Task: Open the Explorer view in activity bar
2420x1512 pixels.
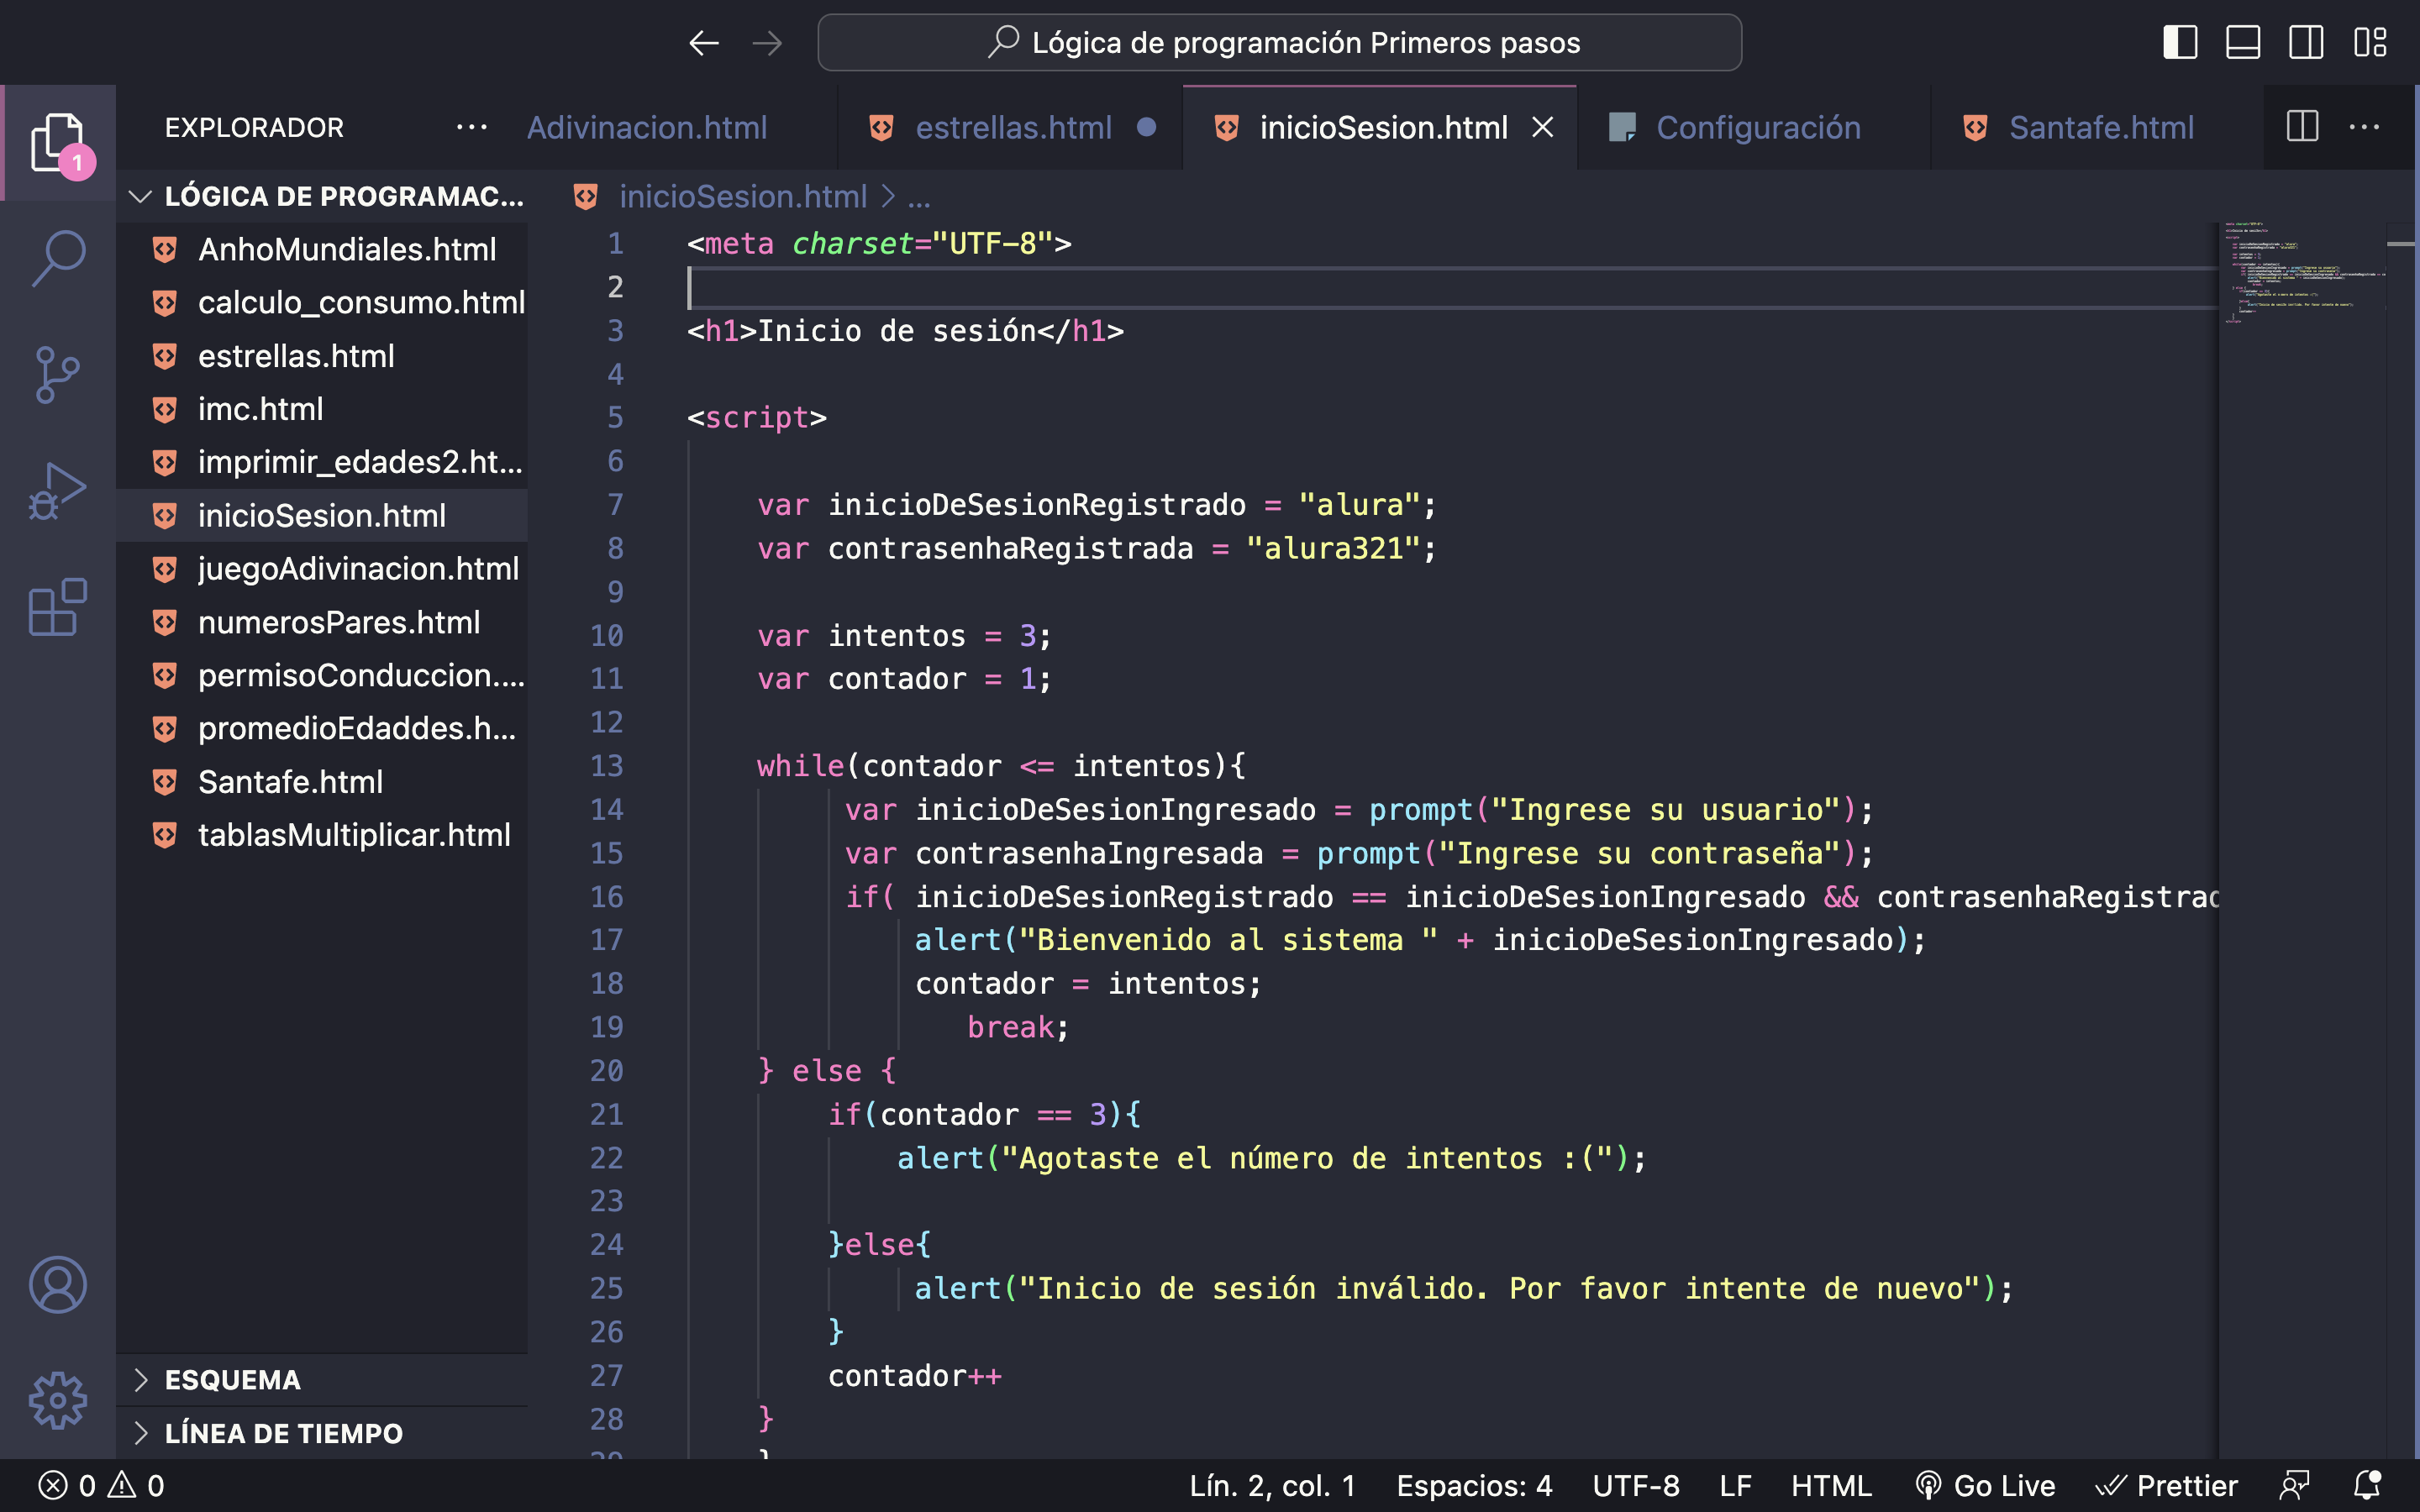Action: tap(58, 142)
